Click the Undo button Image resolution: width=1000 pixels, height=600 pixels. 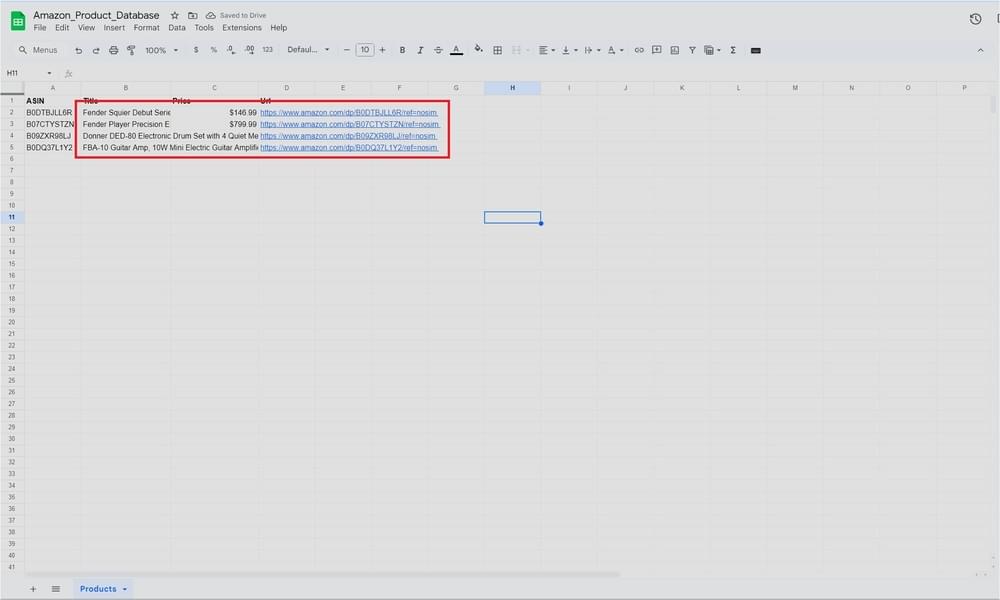[78, 49]
